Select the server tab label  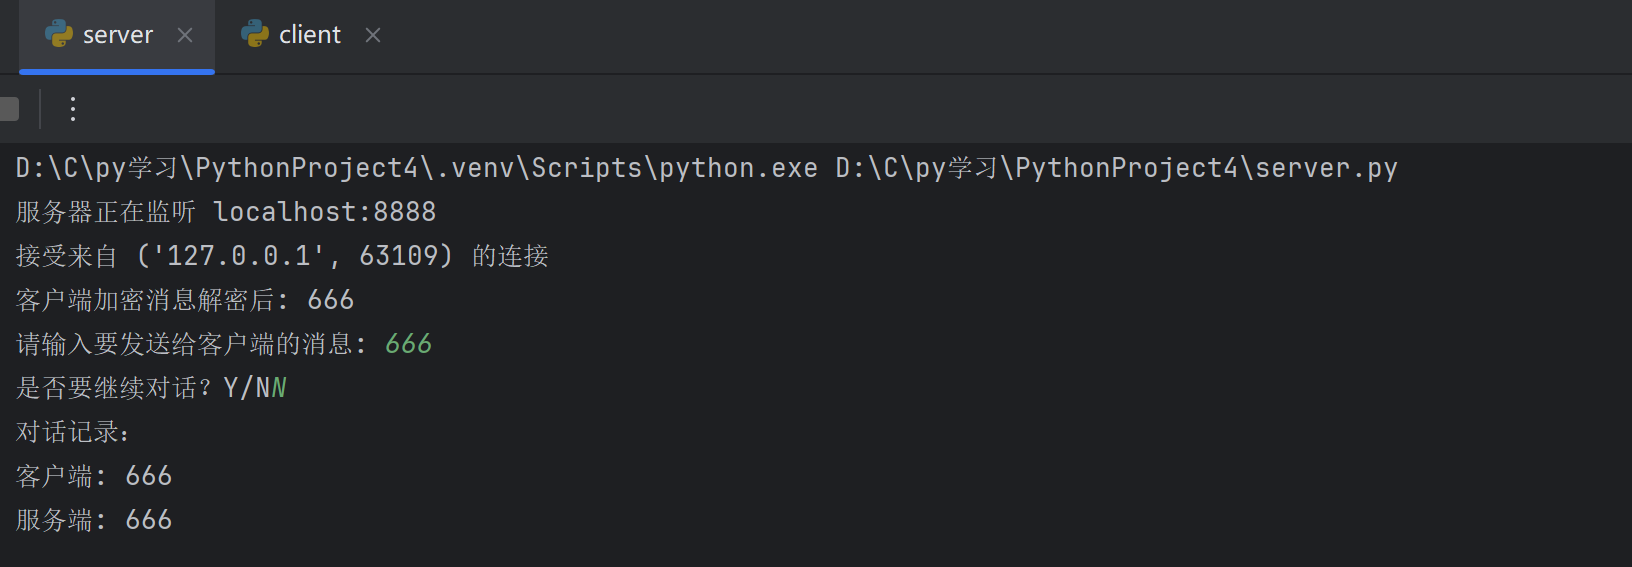[117, 35]
